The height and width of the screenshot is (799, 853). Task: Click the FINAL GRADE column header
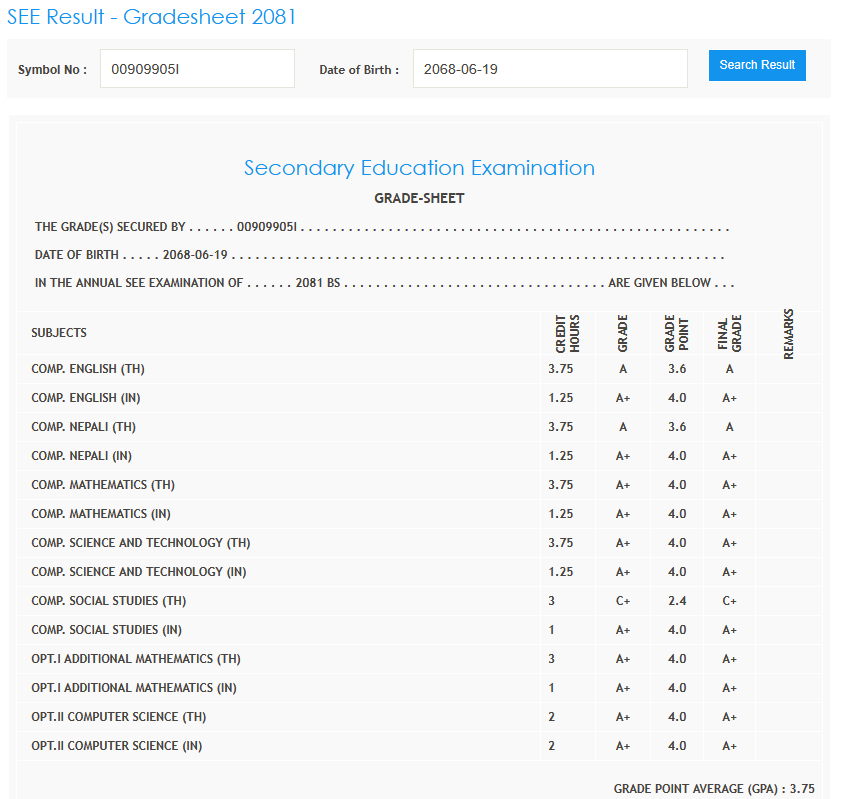click(x=729, y=333)
